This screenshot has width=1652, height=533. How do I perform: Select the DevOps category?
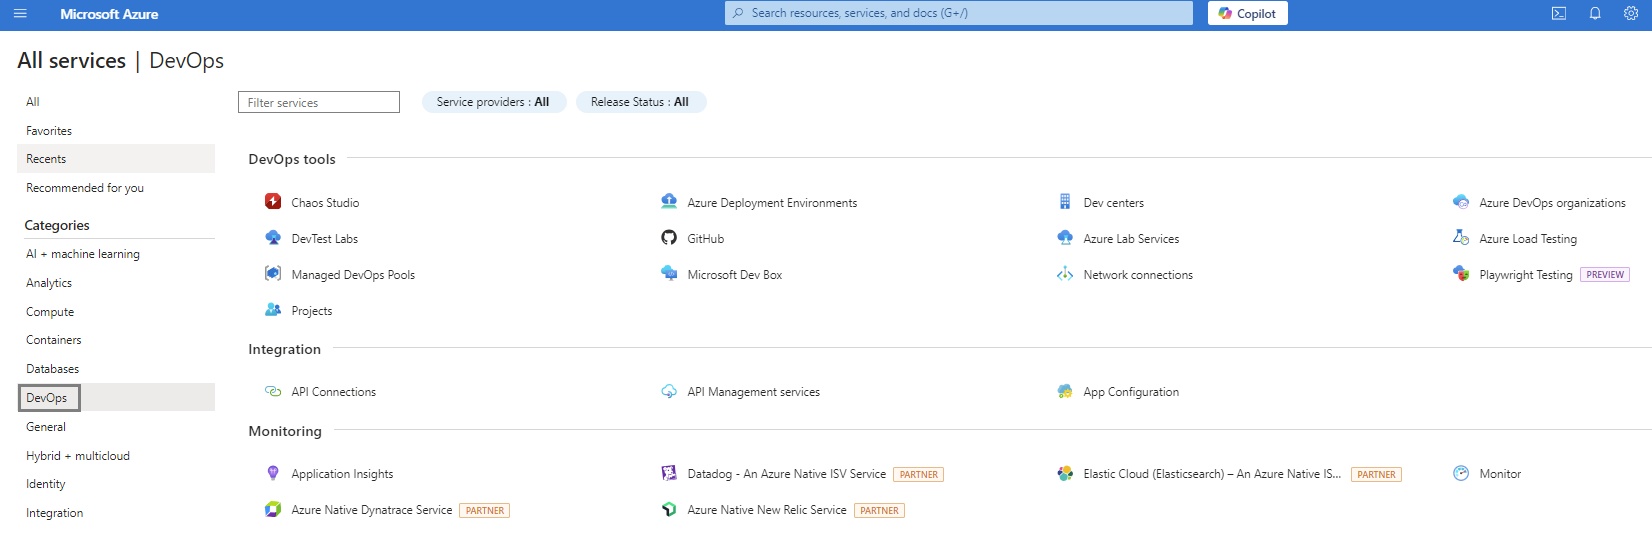point(116,398)
